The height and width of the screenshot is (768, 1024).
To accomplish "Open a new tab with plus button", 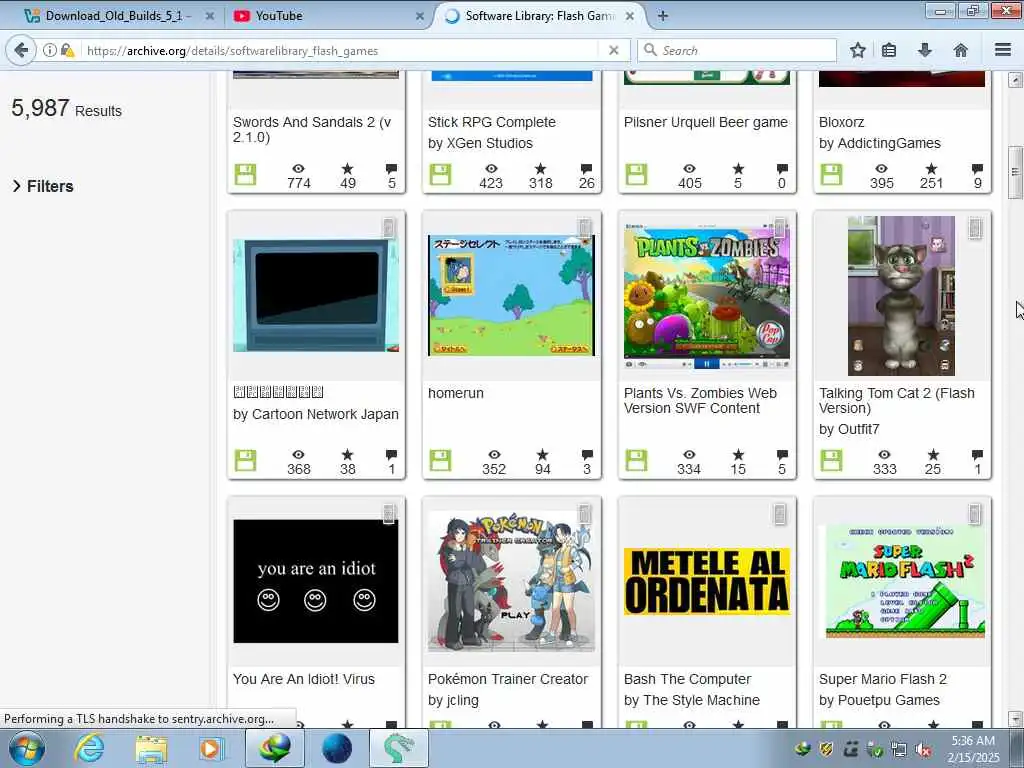I will tap(662, 16).
